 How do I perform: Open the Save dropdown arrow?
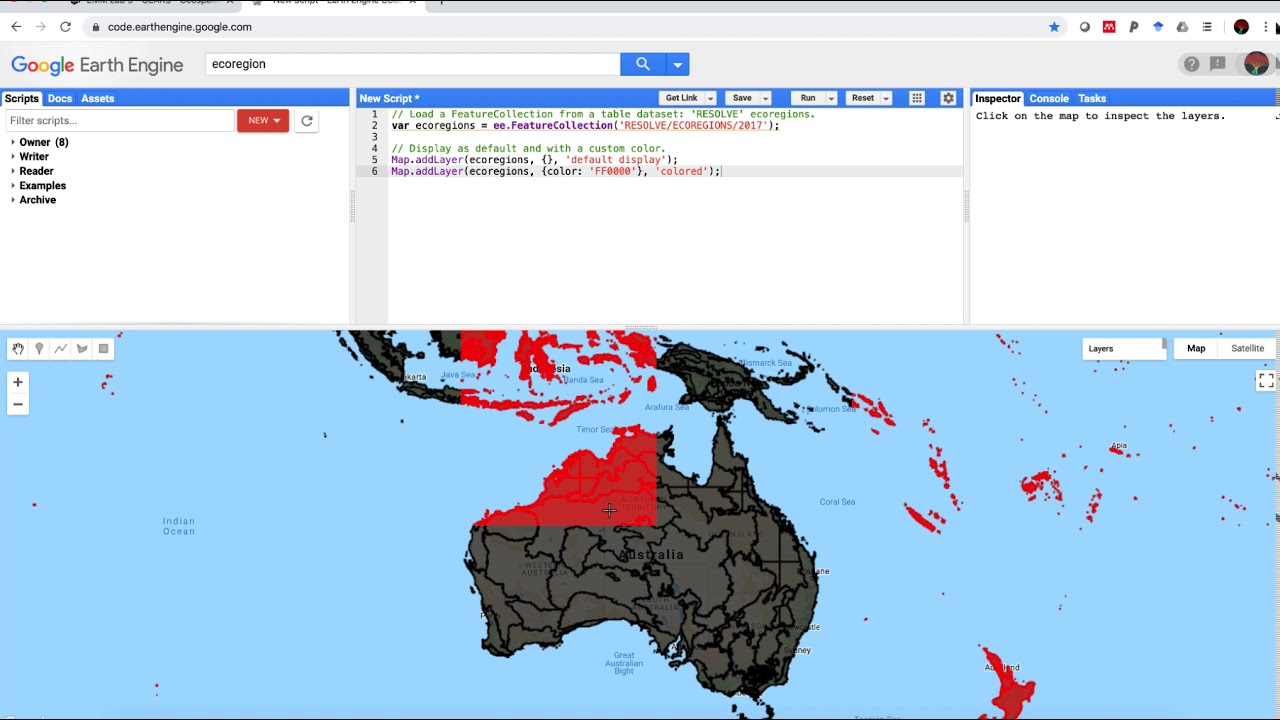point(765,98)
